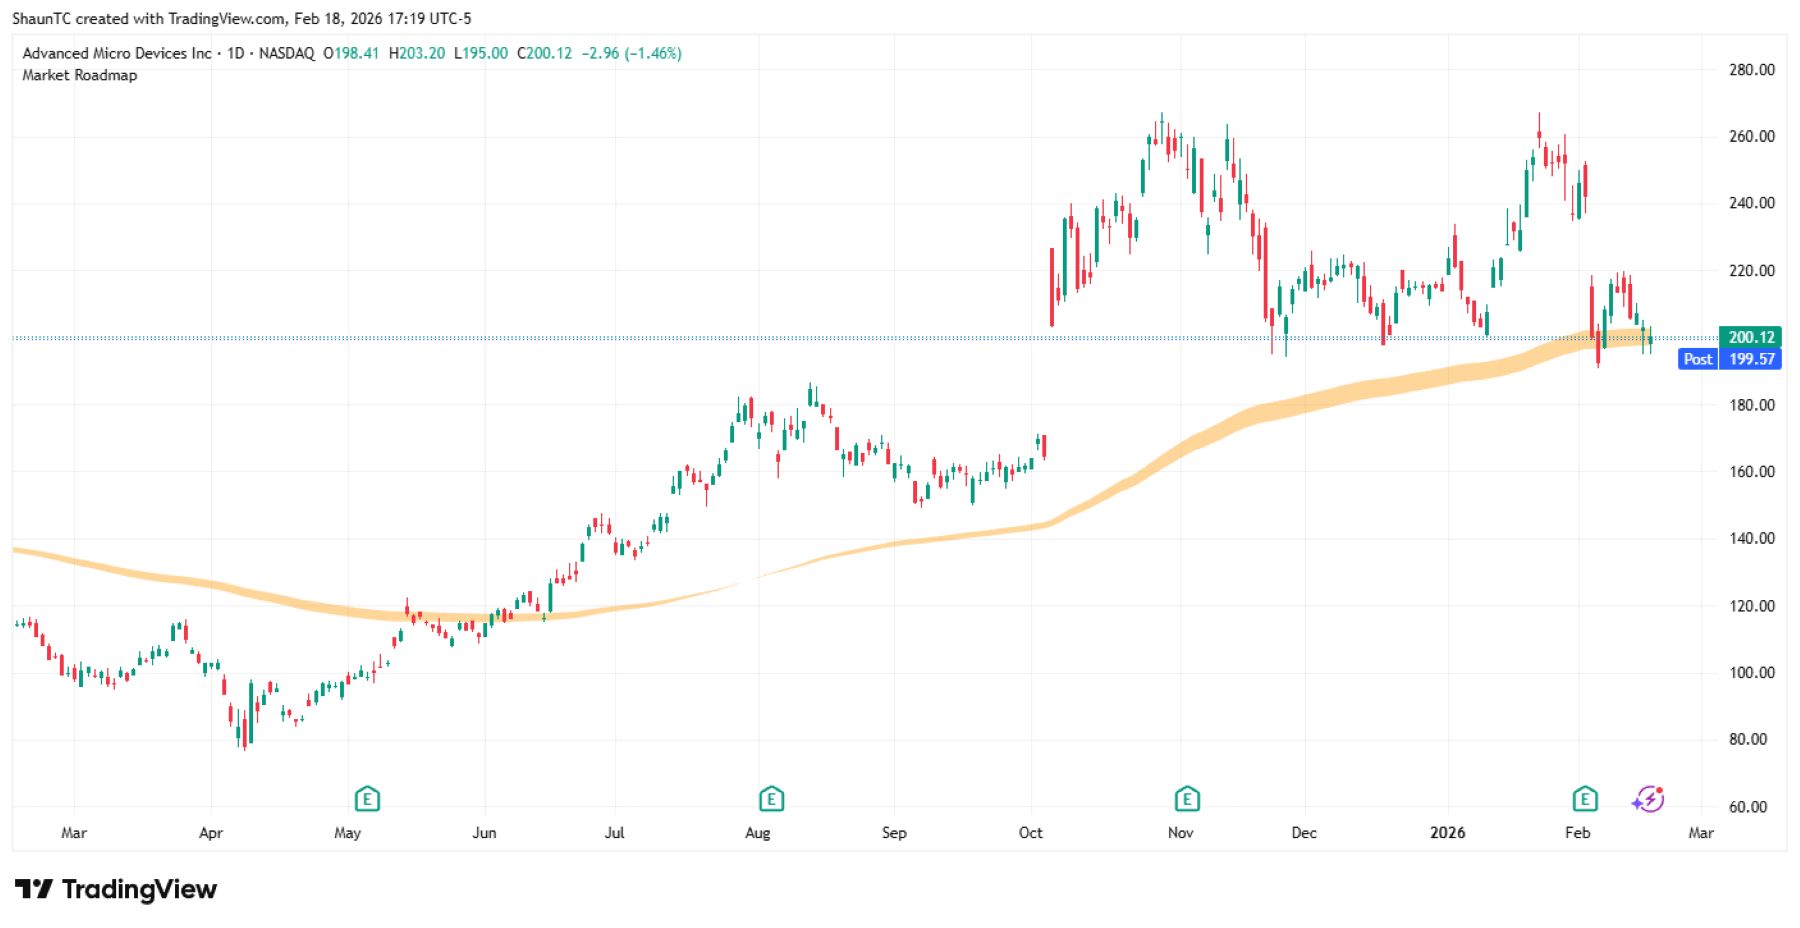Open the earnings marker near August

tap(771, 799)
